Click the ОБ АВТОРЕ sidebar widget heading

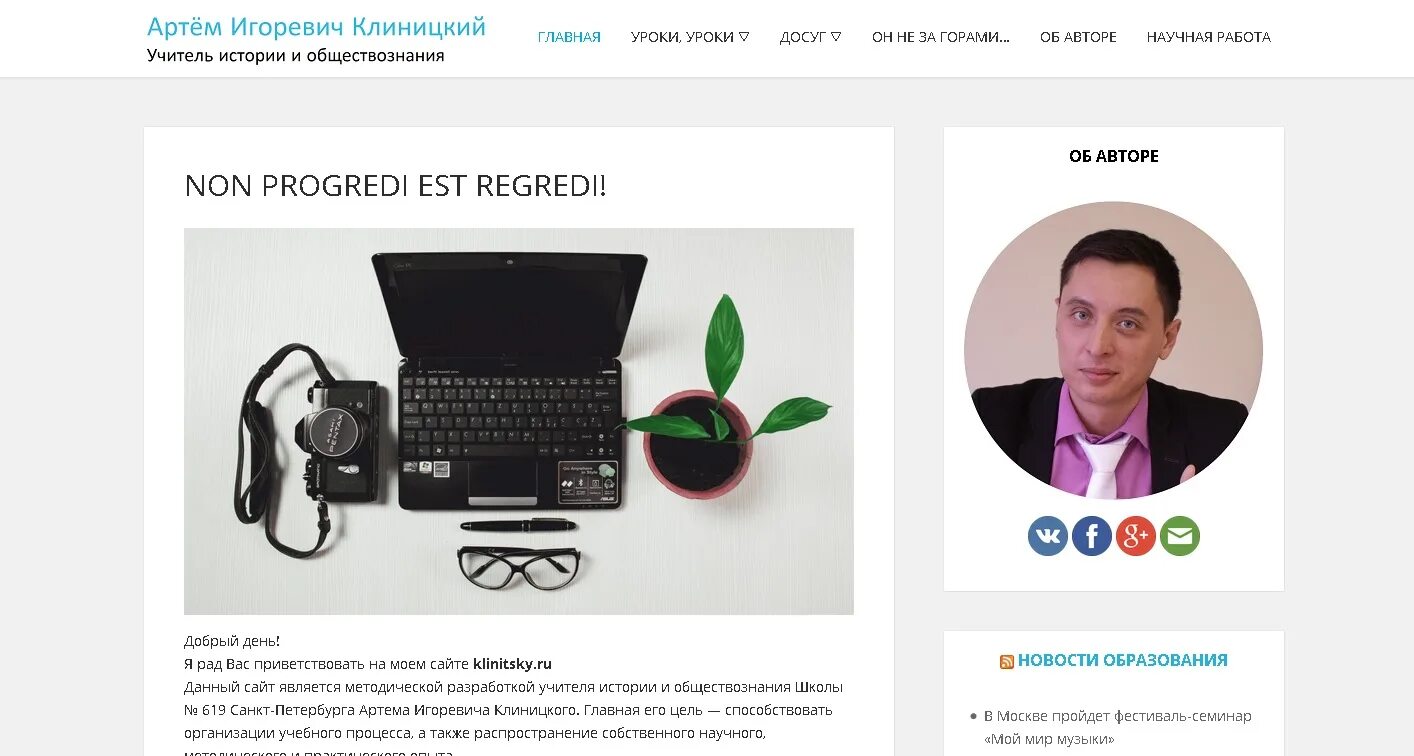click(1114, 156)
